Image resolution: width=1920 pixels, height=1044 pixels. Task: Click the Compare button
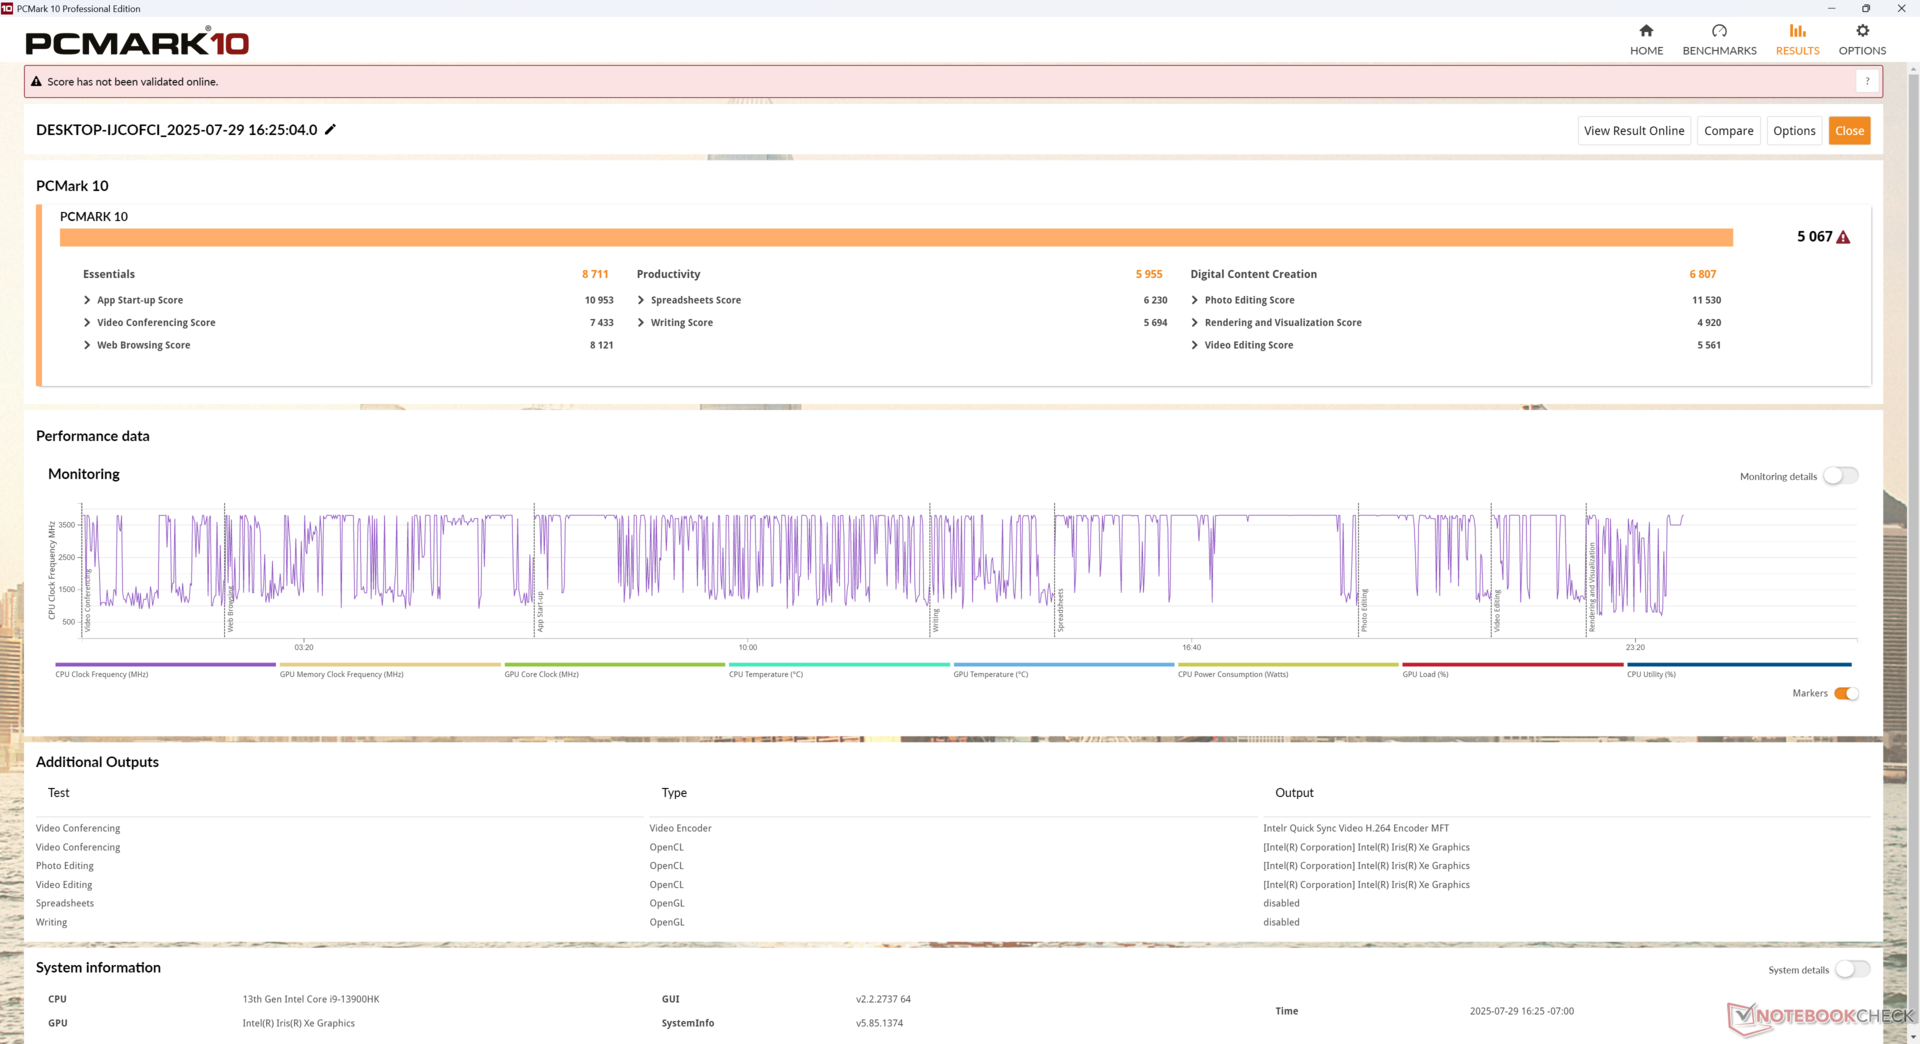pyautogui.click(x=1728, y=131)
